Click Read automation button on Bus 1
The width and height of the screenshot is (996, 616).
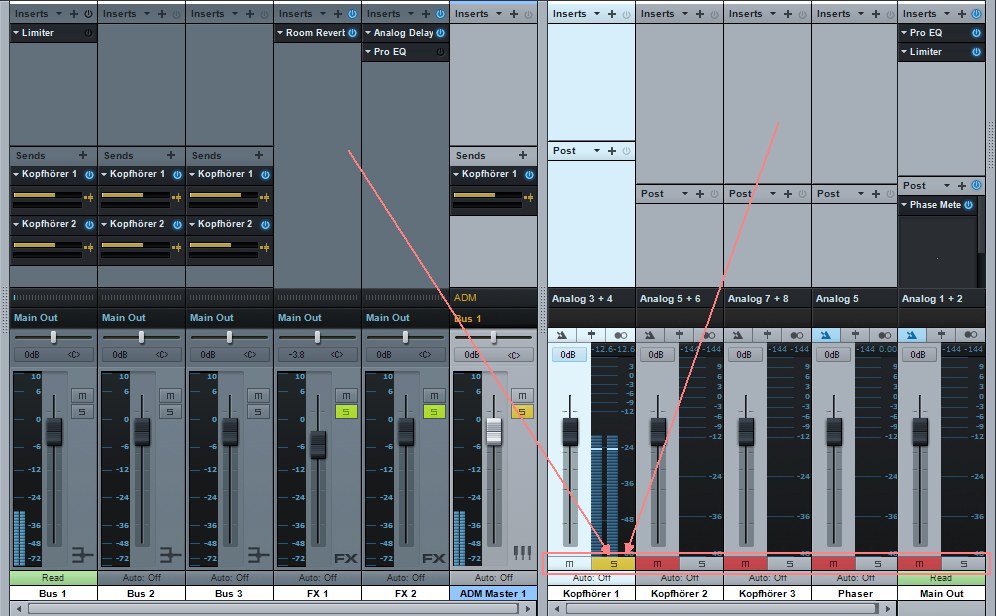53,577
